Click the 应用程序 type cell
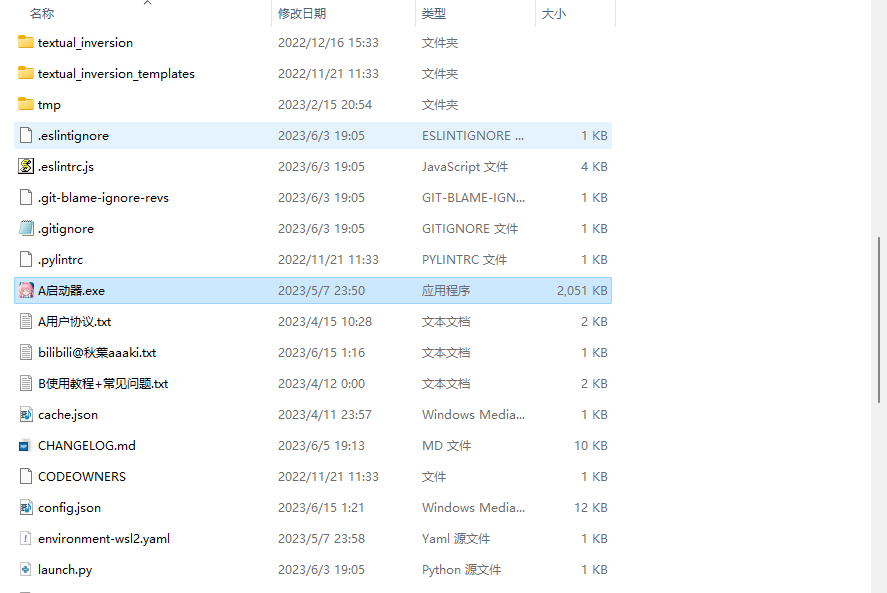887x593 pixels. coord(446,290)
